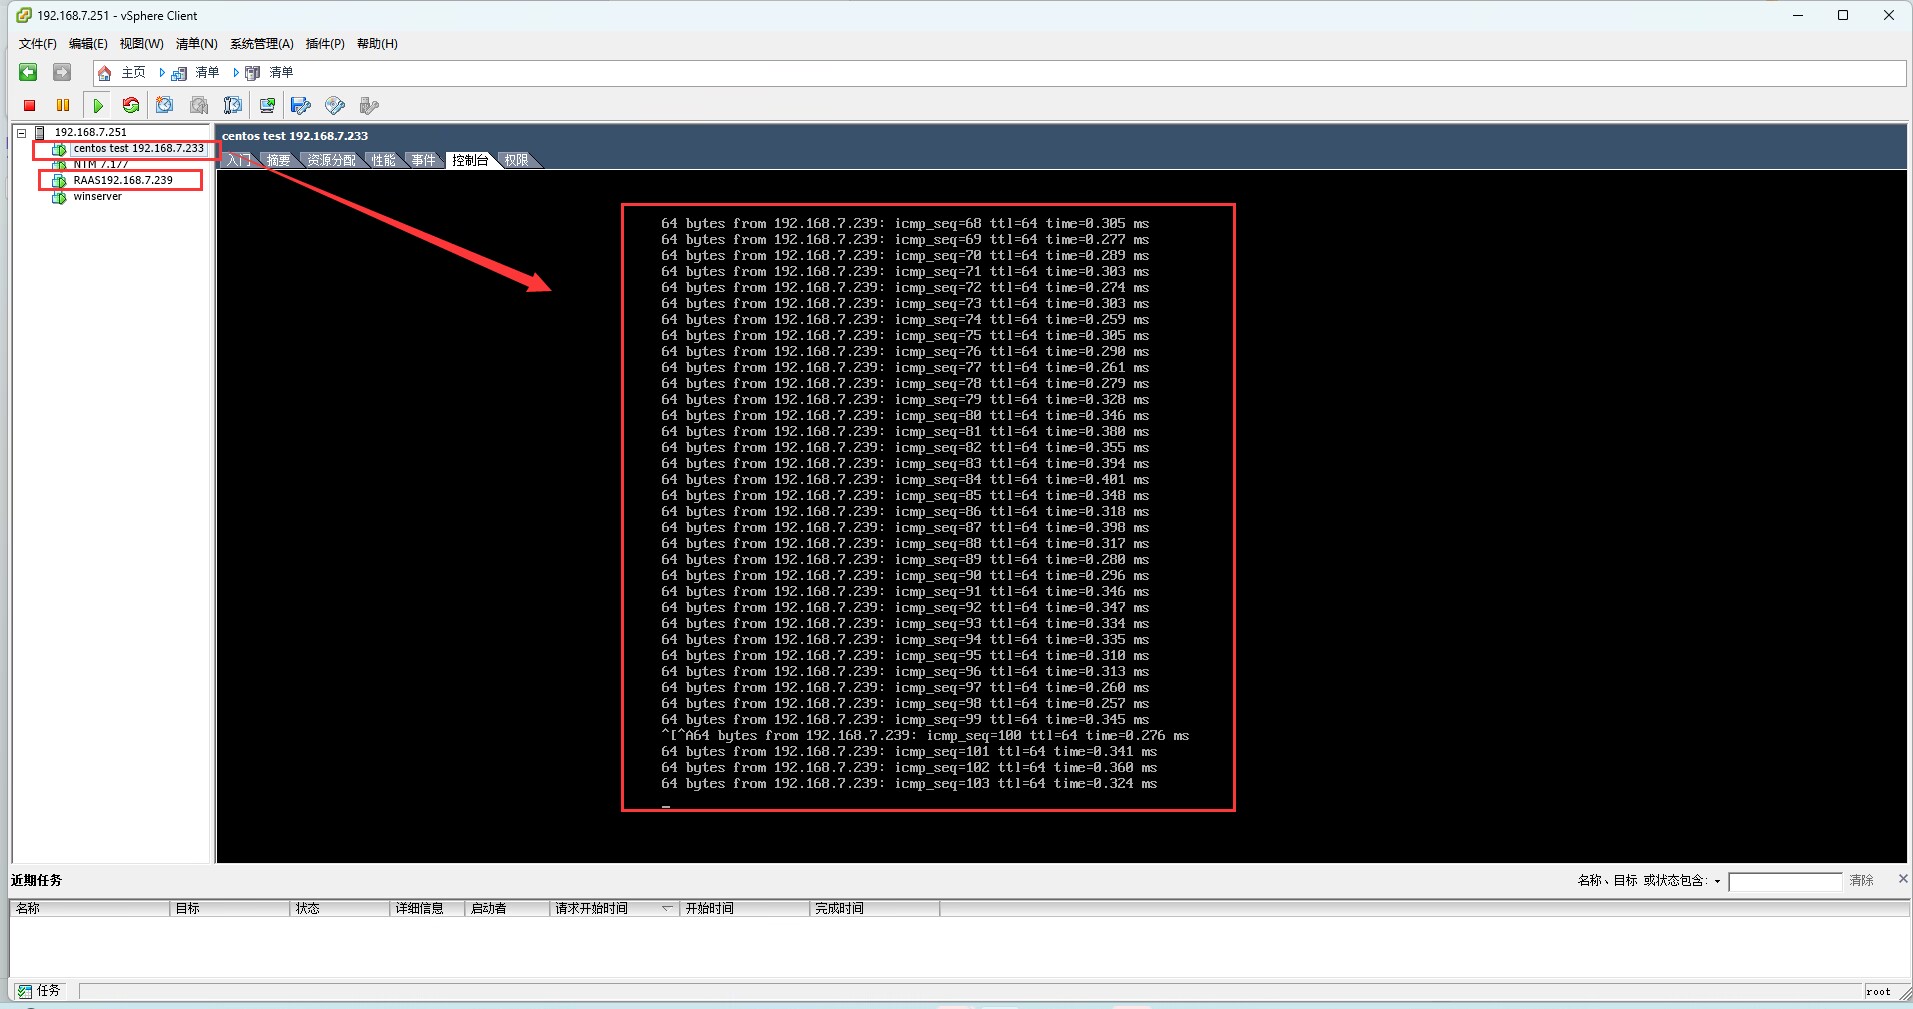Screen dimensions: 1913x1009
Task: Power on the VM with the green play button
Action: pyautogui.click(x=98, y=105)
